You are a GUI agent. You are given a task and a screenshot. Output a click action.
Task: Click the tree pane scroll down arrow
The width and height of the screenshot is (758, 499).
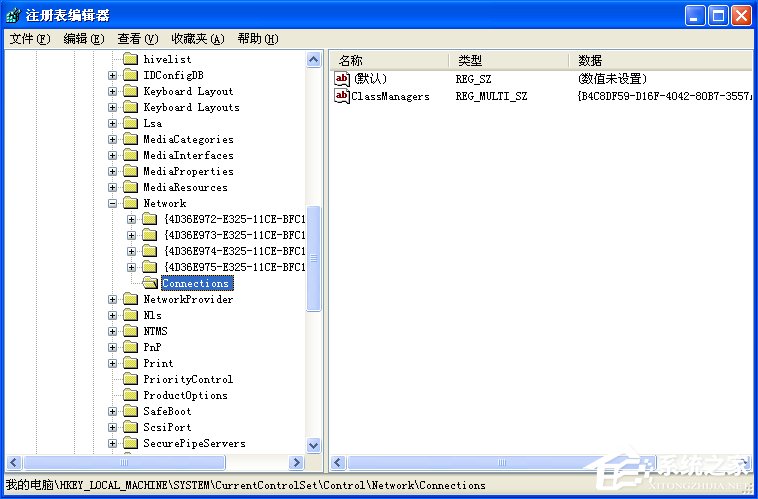coord(314,446)
